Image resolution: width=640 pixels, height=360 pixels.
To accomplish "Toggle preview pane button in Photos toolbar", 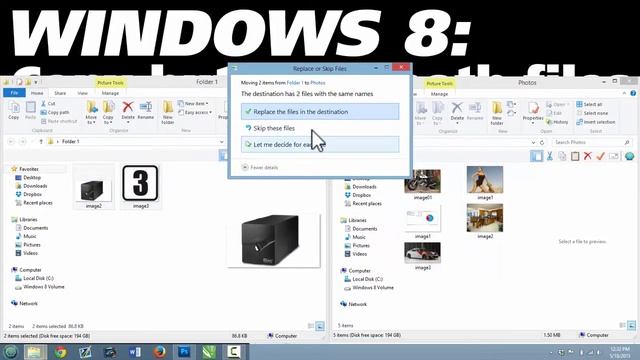I will point(536,156).
